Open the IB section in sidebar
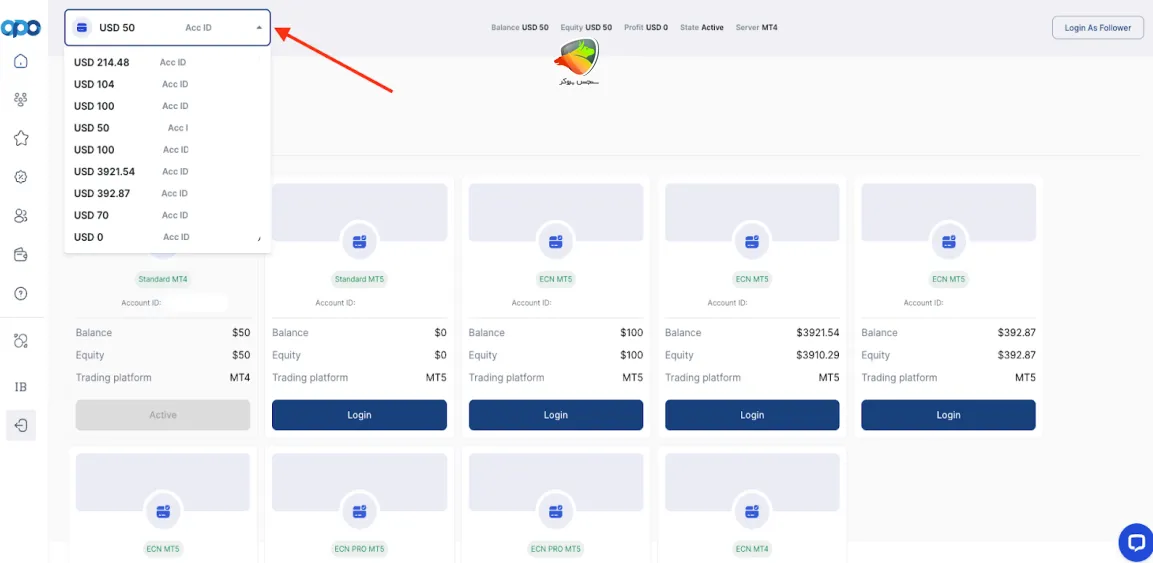1153x563 pixels. pos(21,387)
